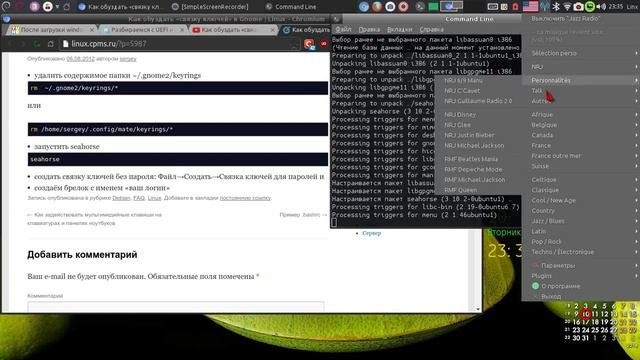This screenshot has height=360, width=640.
Task: Click the SimpleScreenRecorder taskbar button
Action: (x=211, y=7)
